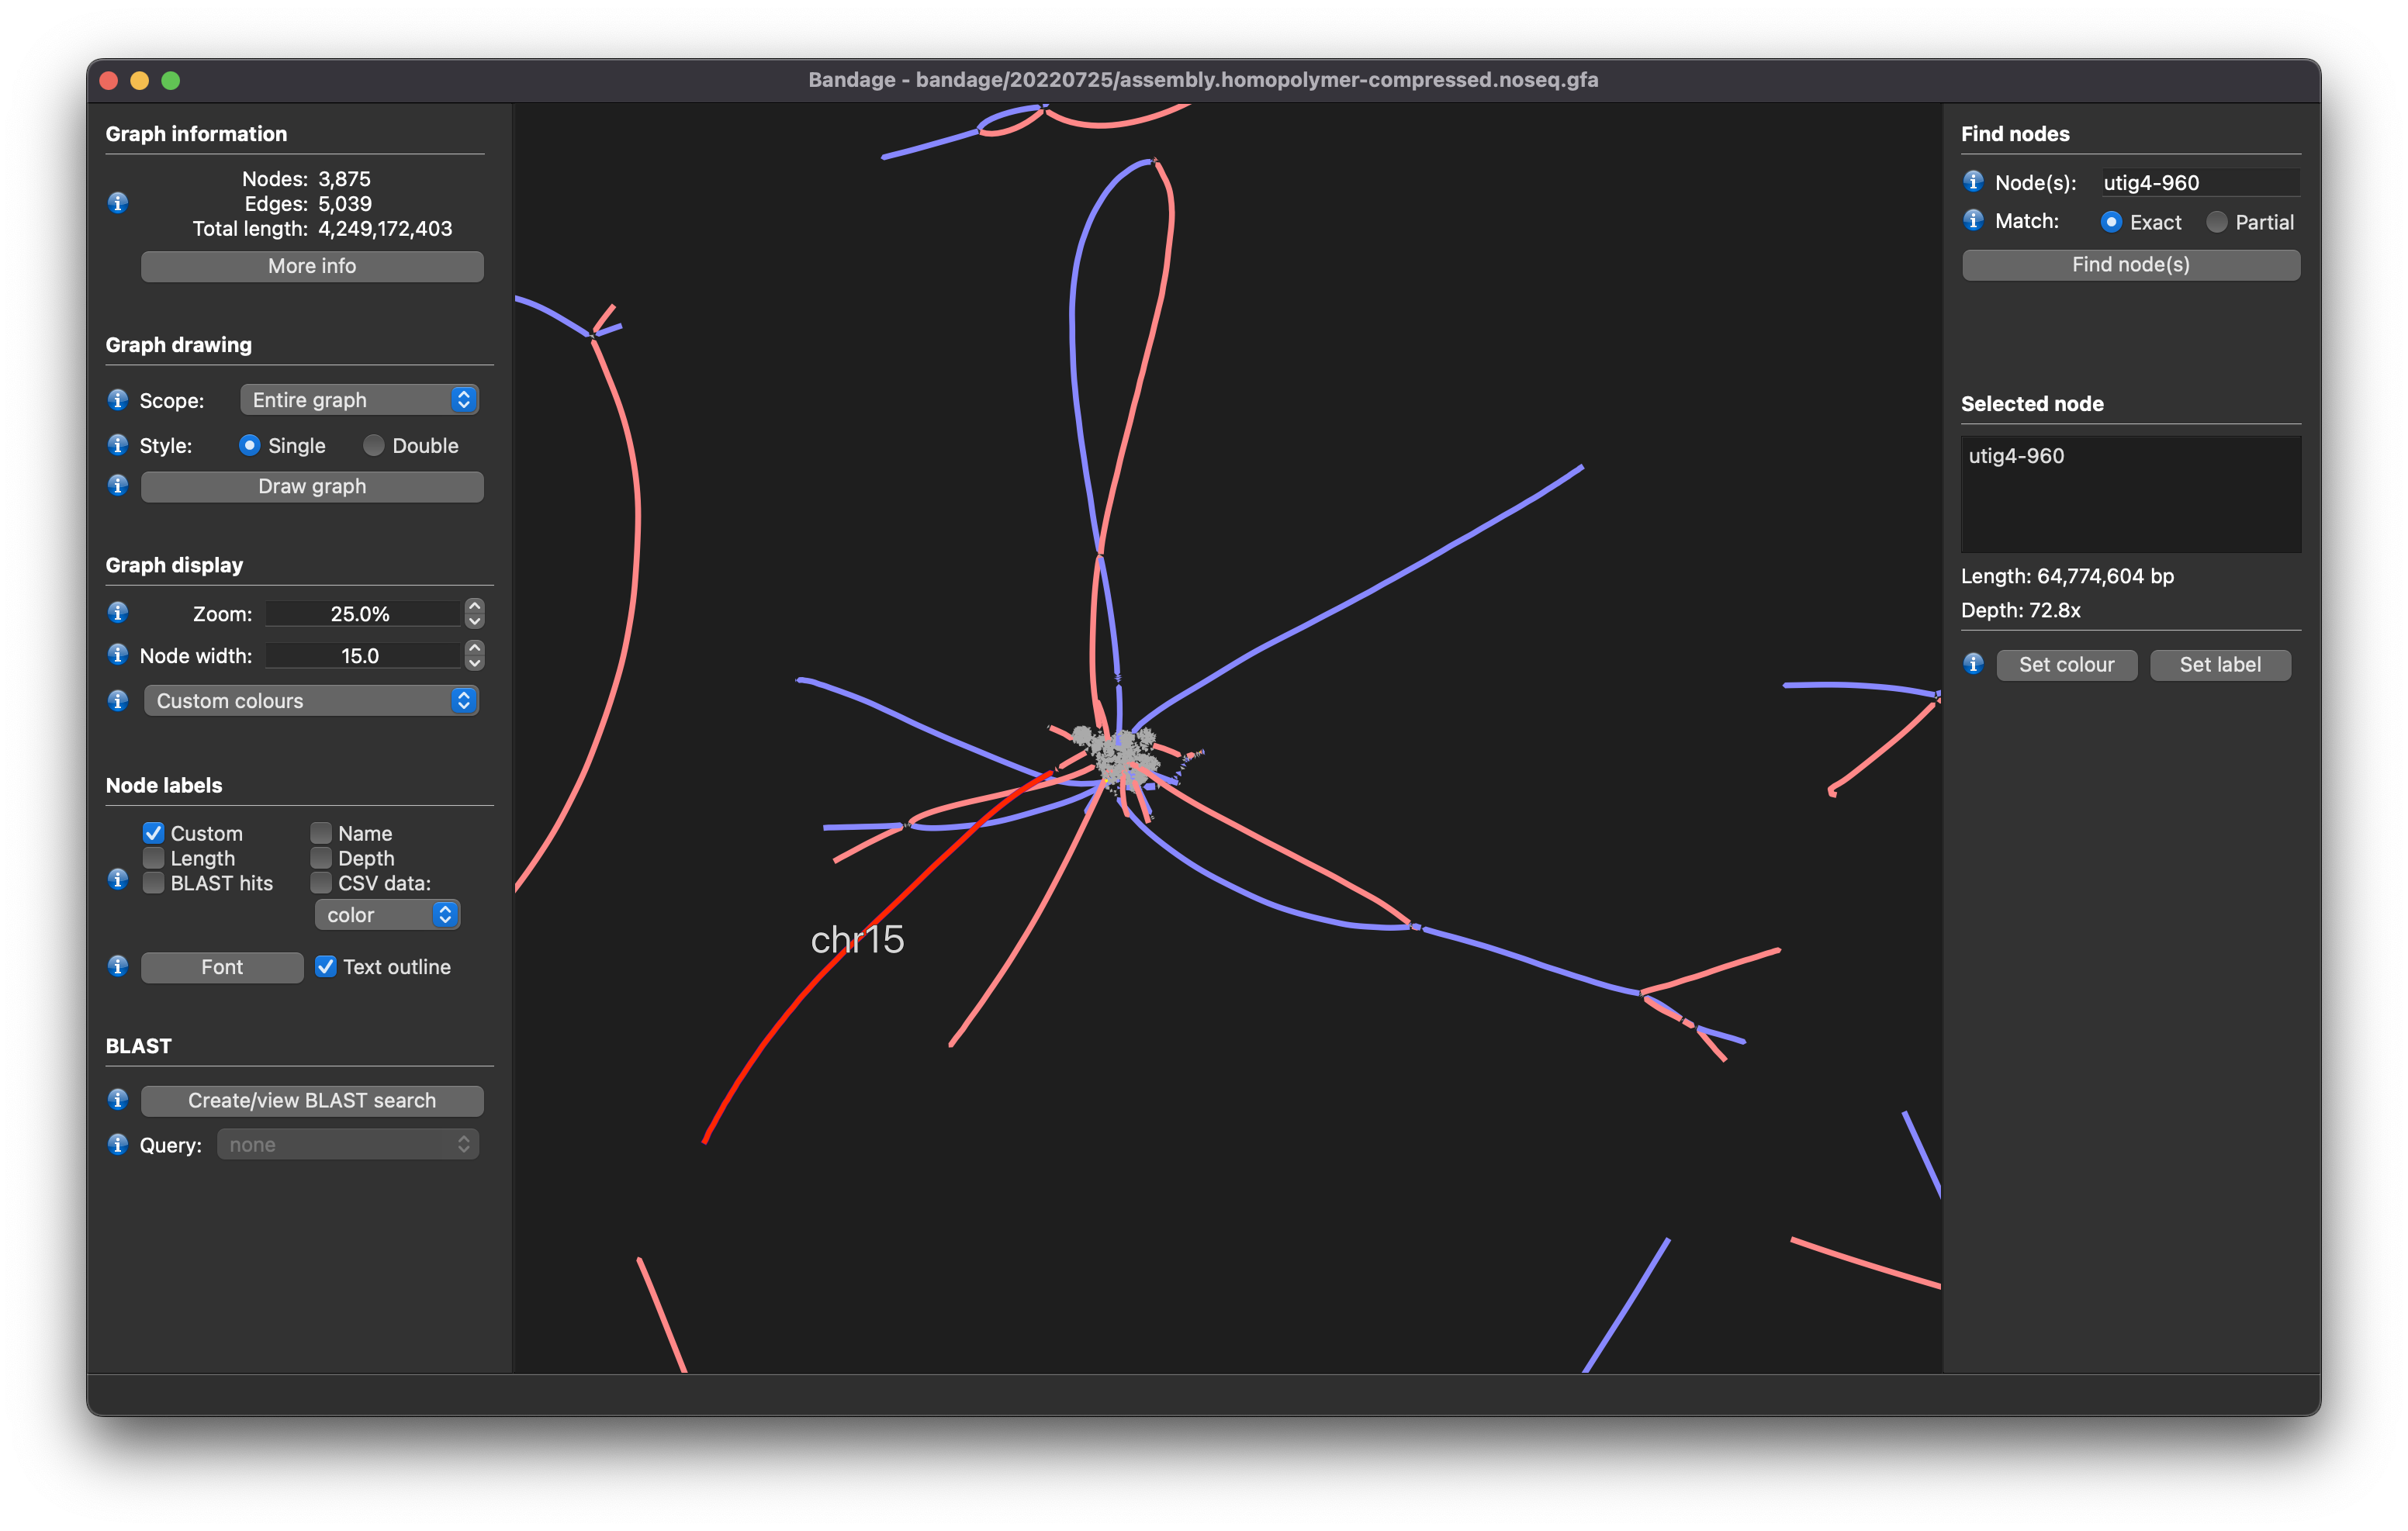Click info icon beside Scope setting

pos(118,400)
